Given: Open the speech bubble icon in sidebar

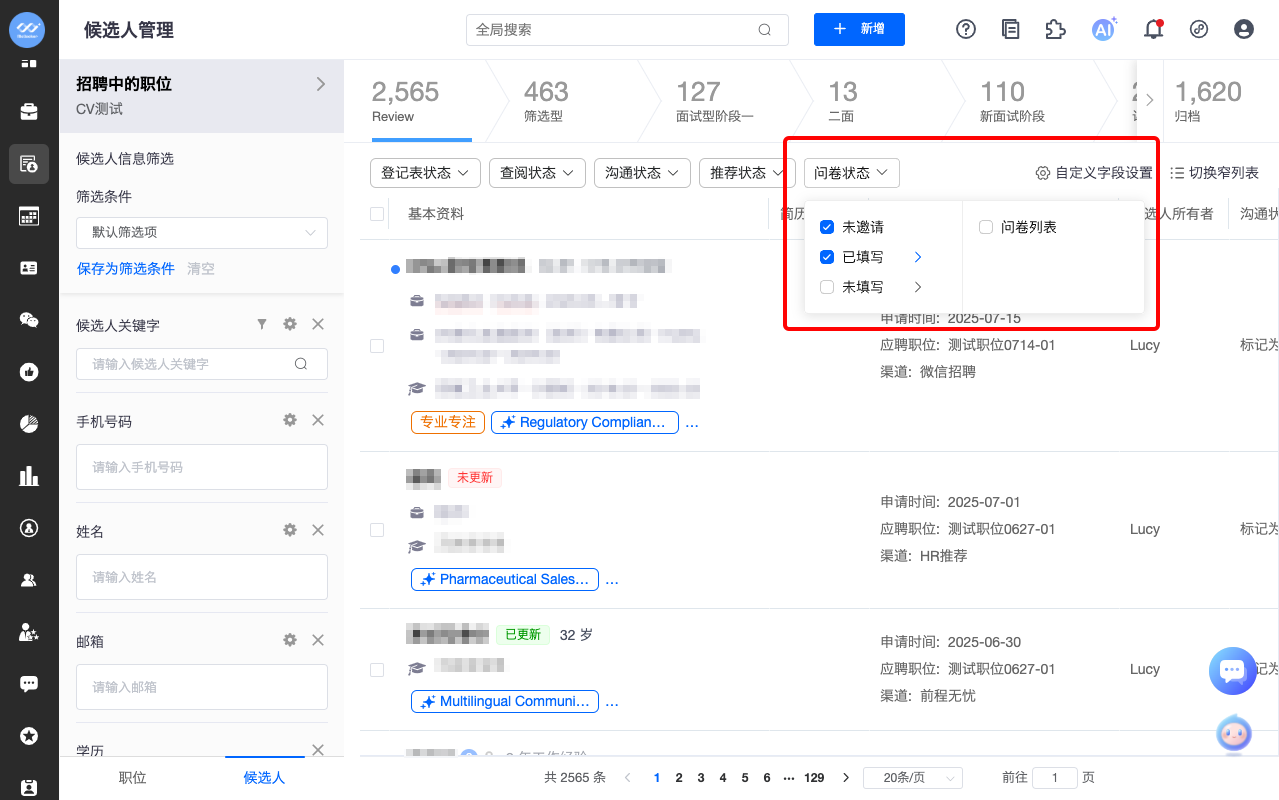Looking at the screenshot, I should 29,684.
